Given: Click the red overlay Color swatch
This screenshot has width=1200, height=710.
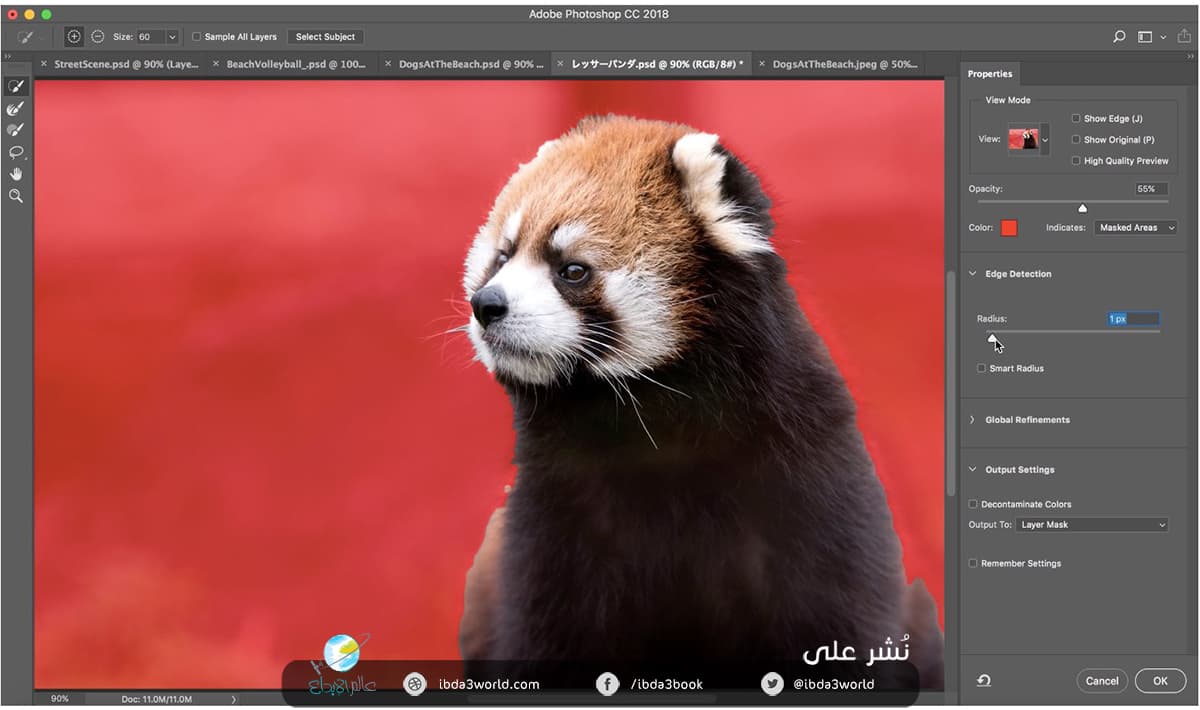Looking at the screenshot, I should [x=1009, y=228].
